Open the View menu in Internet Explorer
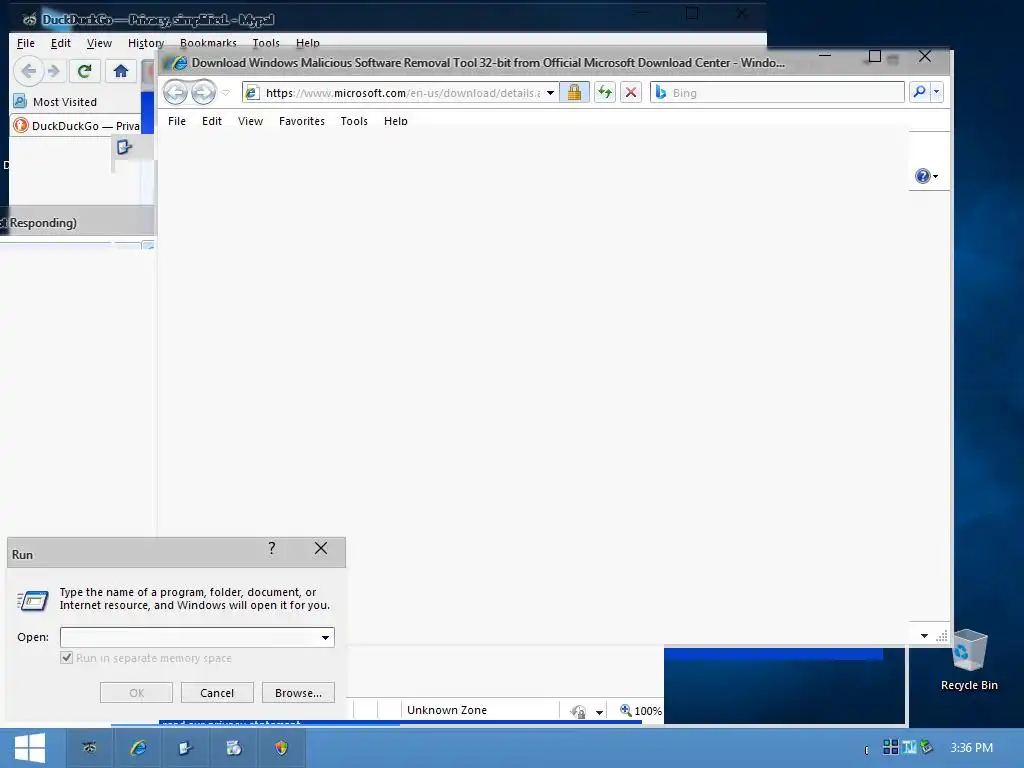 (x=250, y=121)
